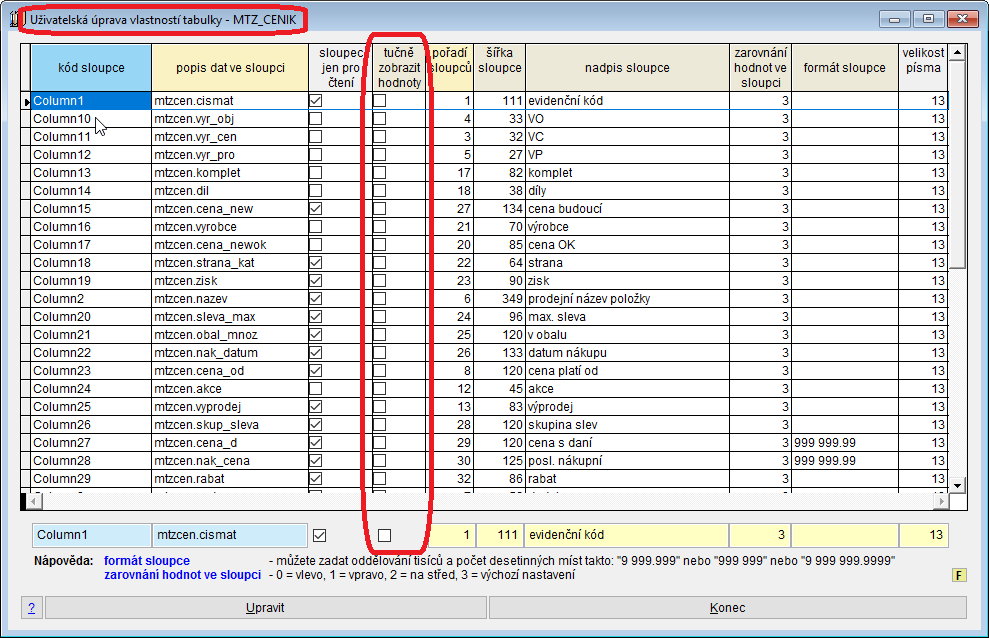Uncheck read-only checkbox in the bottom edit row
This screenshot has height=638, width=989.
tap(320, 535)
